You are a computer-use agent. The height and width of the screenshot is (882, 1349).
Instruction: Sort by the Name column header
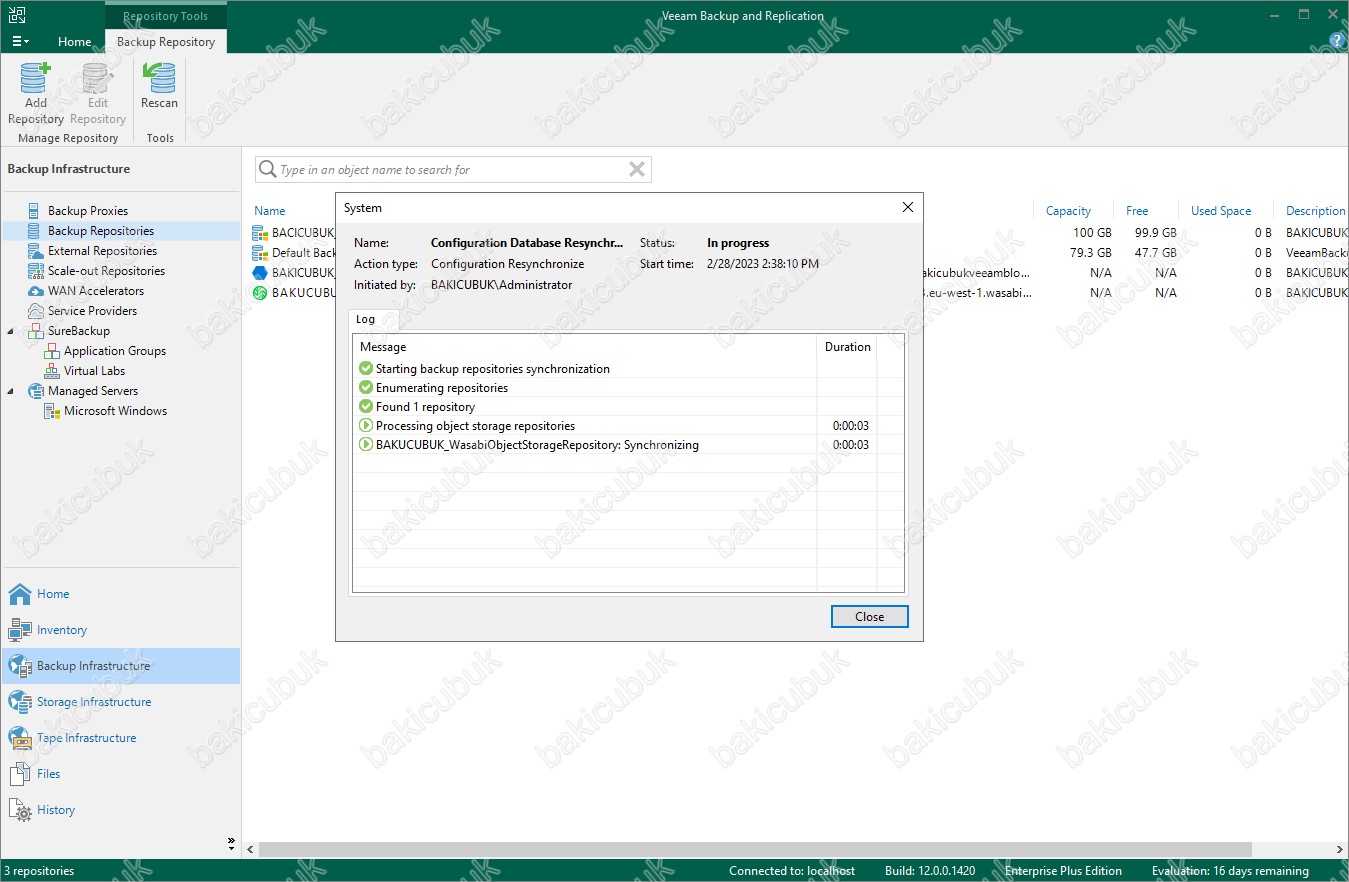pos(270,211)
